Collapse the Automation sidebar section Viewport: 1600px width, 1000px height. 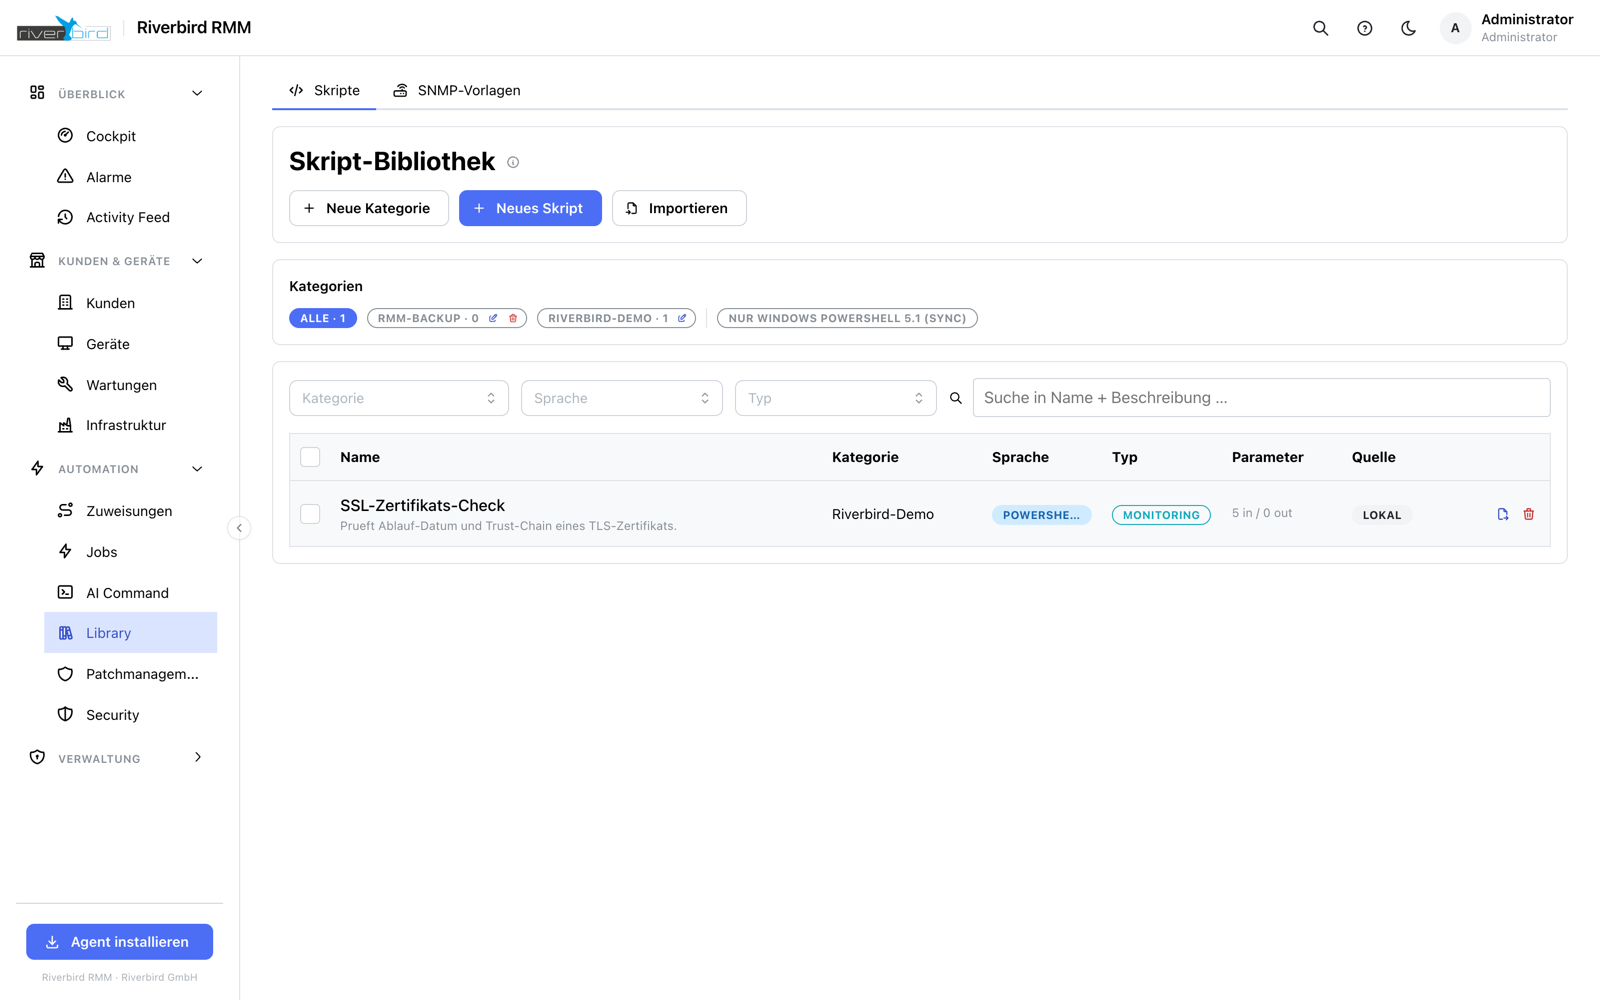pyautogui.click(x=117, y=469)
